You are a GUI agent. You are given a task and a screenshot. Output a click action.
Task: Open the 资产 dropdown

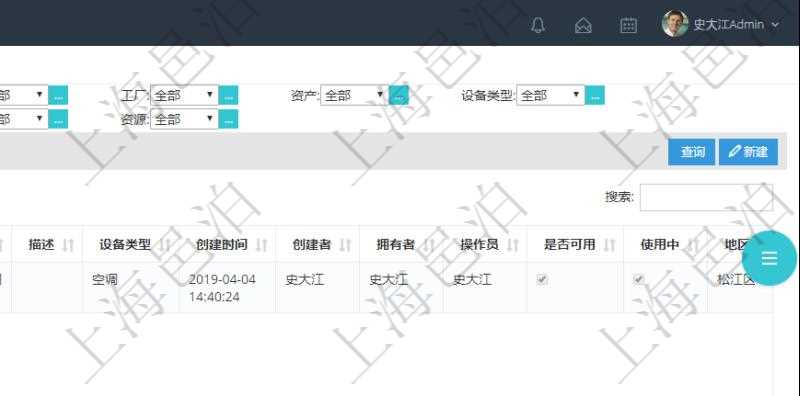[x=355, y=95]
